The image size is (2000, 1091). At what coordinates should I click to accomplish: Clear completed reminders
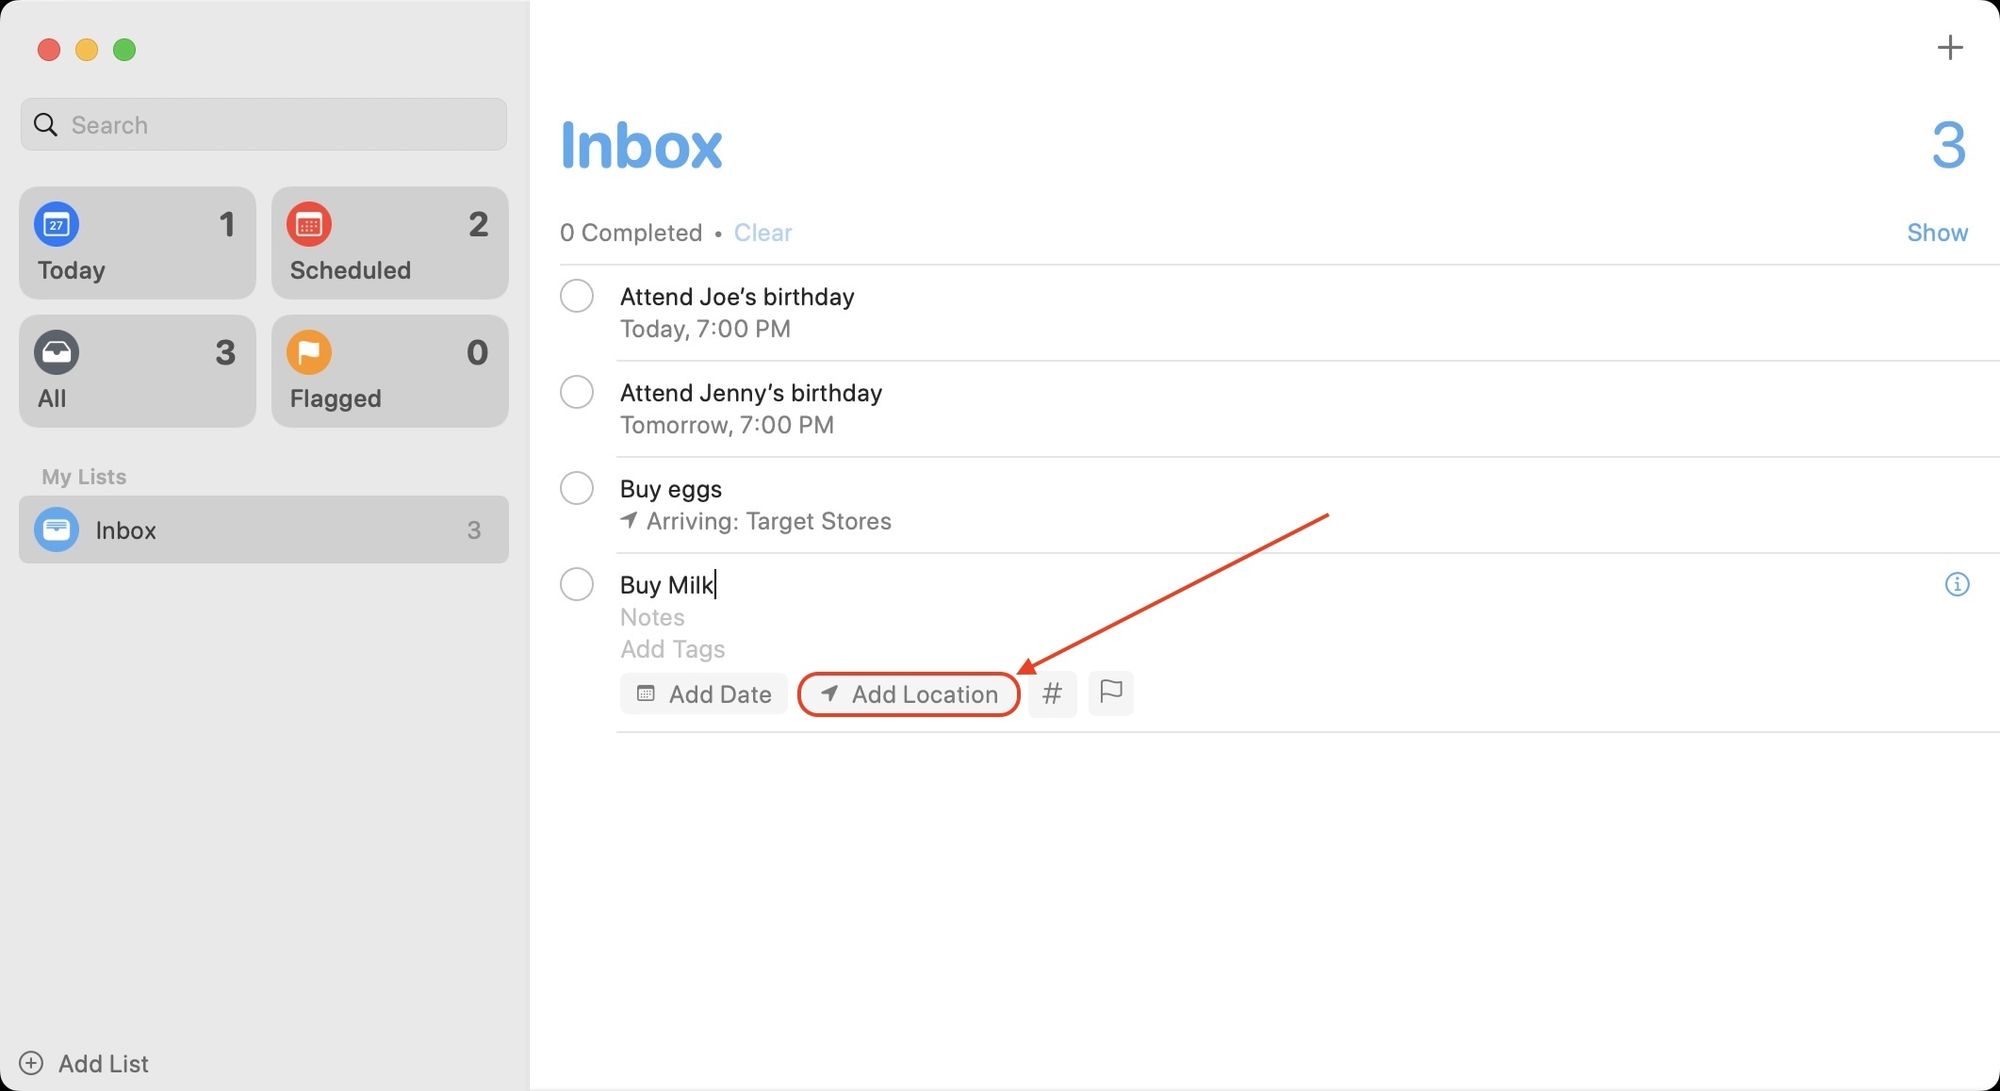(x=762, y=232)
